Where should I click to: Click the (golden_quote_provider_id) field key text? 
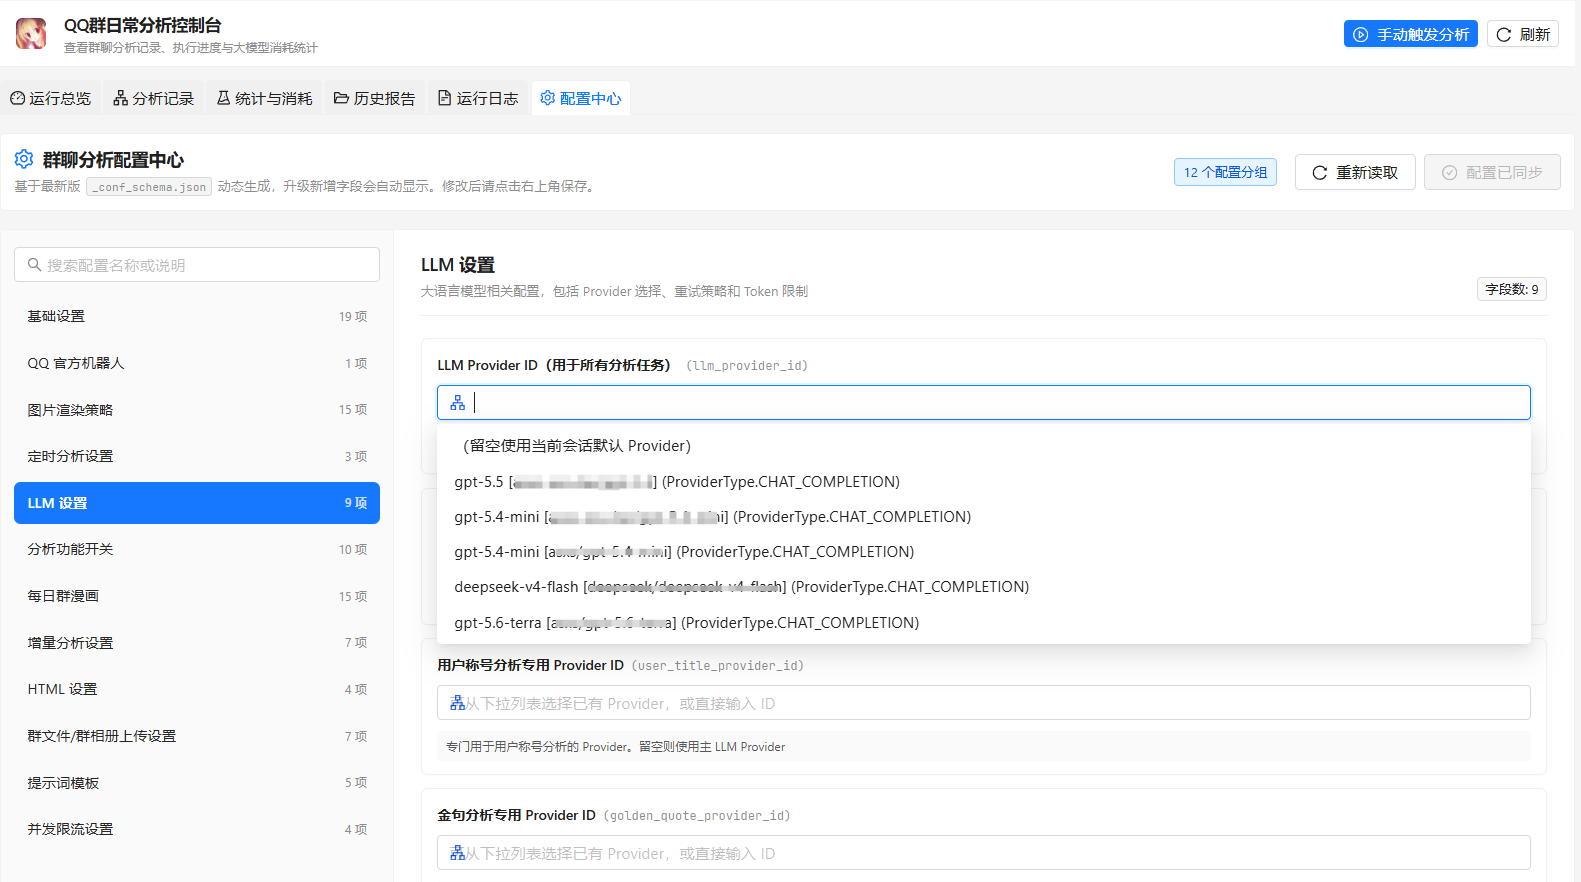point(697,816)
